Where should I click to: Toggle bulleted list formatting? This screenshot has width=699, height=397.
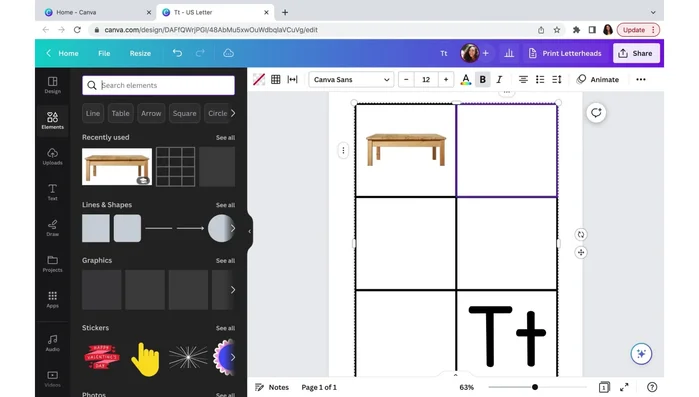tap(540, 79)
